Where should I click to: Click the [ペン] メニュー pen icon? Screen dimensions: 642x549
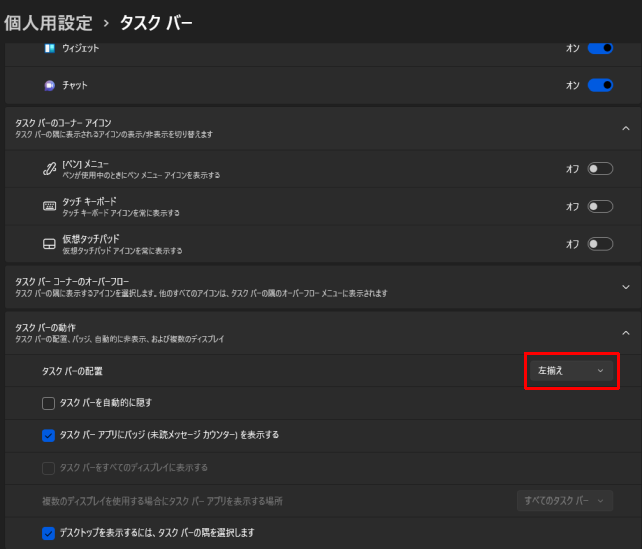coord(50,169)
